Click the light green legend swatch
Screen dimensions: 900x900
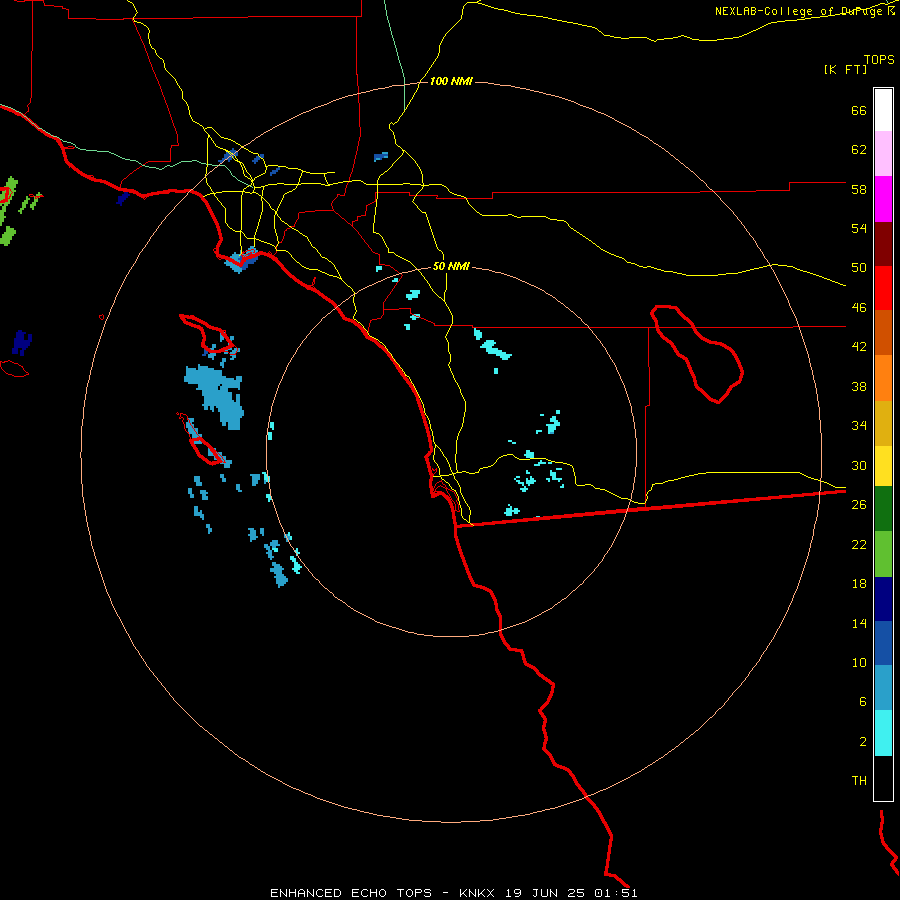click(x=883, y=554)
